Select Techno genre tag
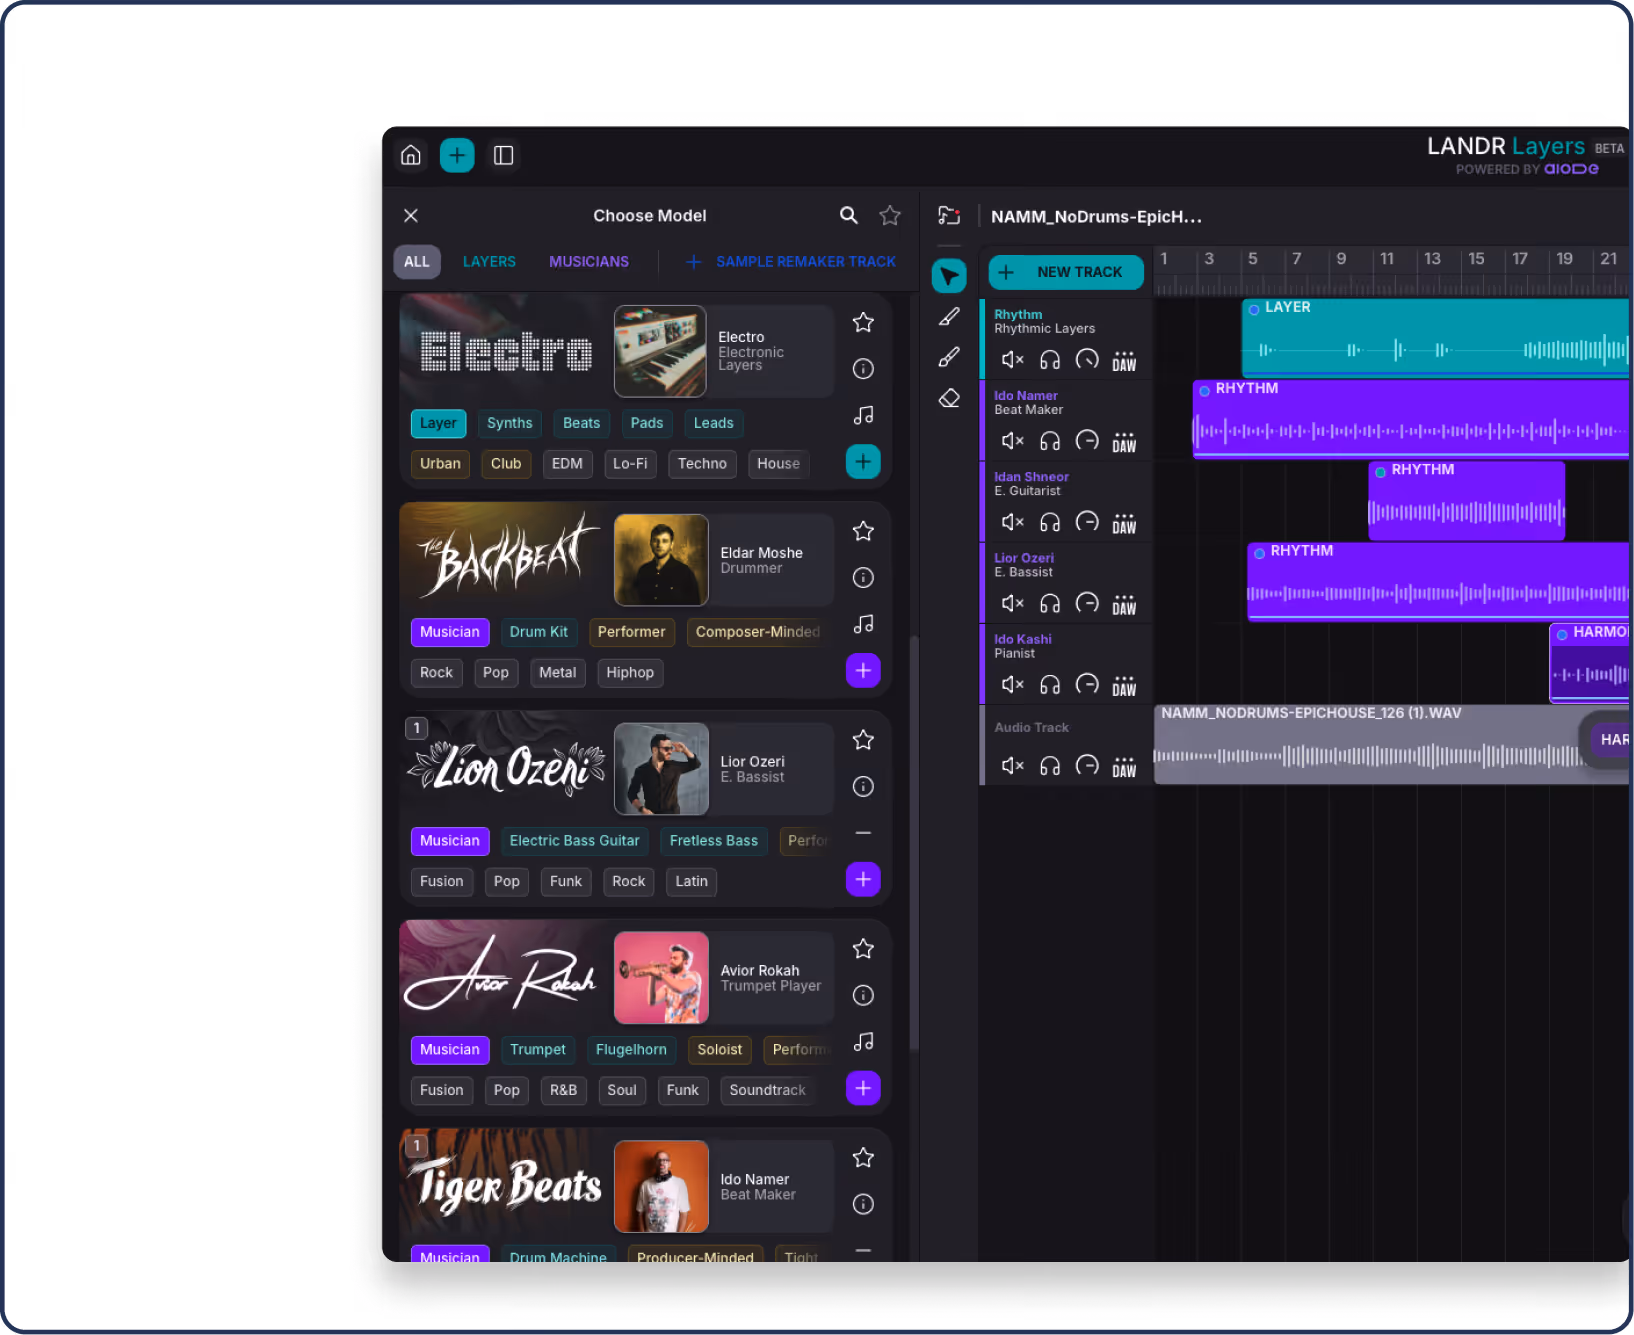This screenshot has width=1634, height=1335. point(702,464)
